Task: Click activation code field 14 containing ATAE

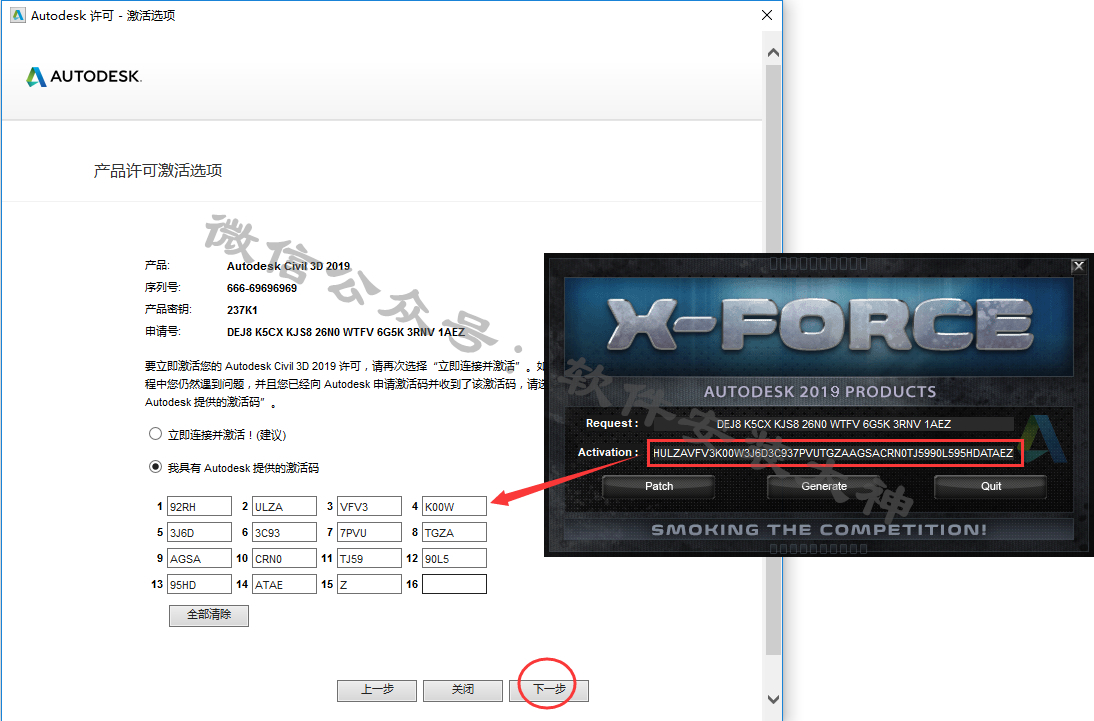Action: point(285,584)
